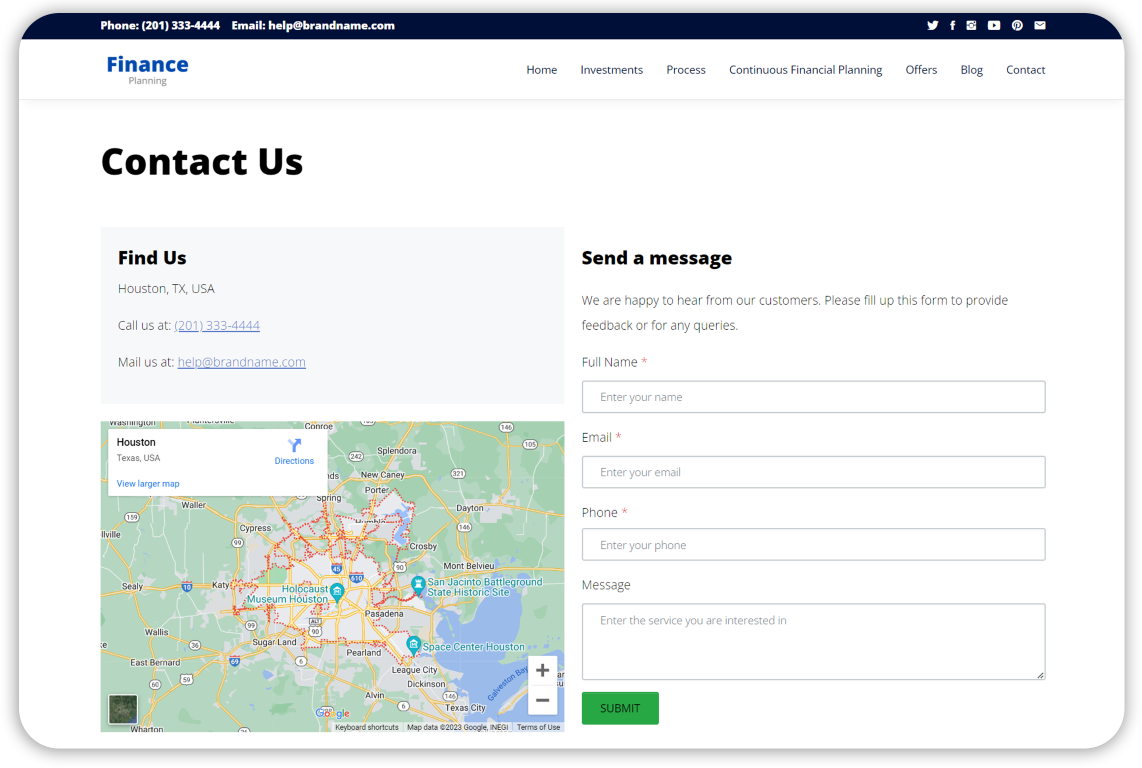Click the Finance Planning logo
This screenshot has width=1142, height=768.
pyautogui.click(x=147, y=70)
